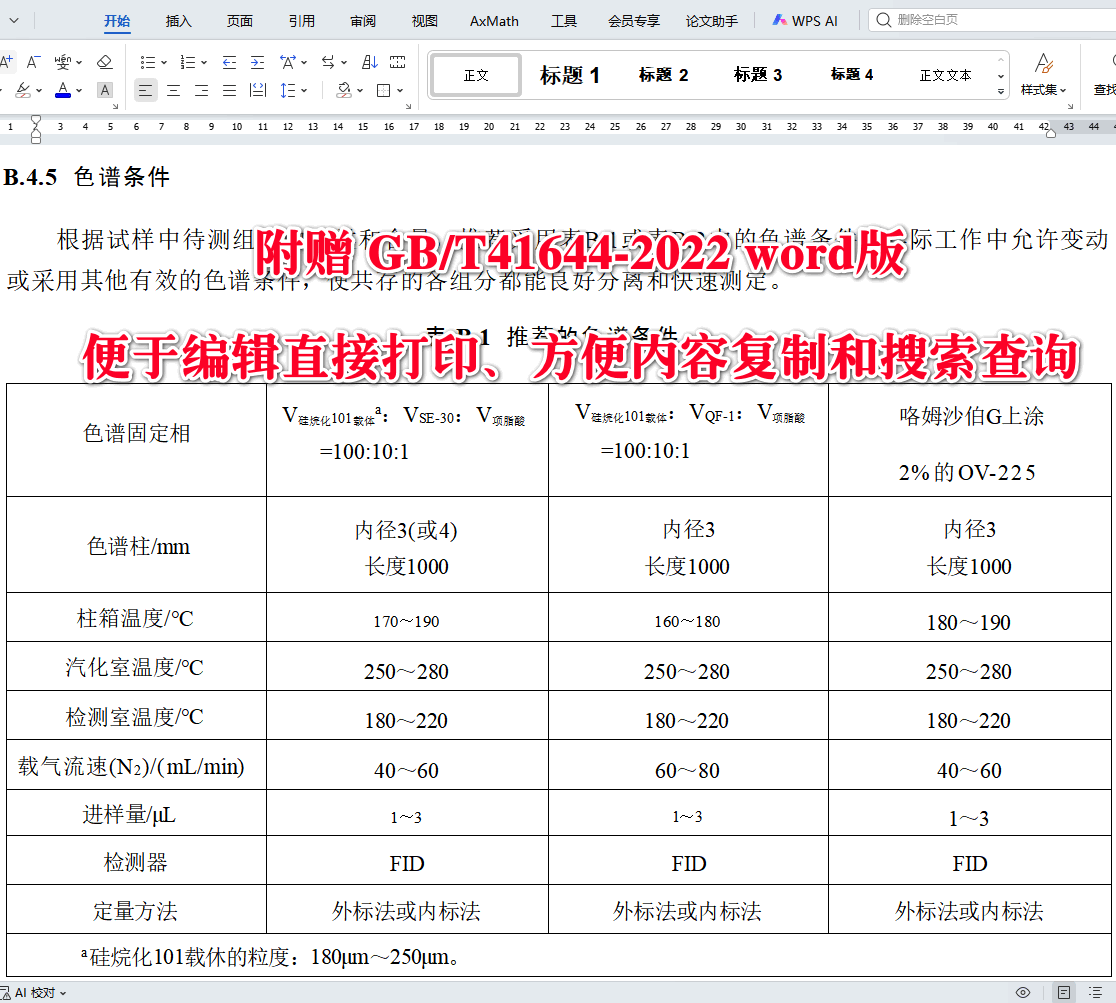
Task: Expand the styles gallery fully
Action: tap(1001, 91)
